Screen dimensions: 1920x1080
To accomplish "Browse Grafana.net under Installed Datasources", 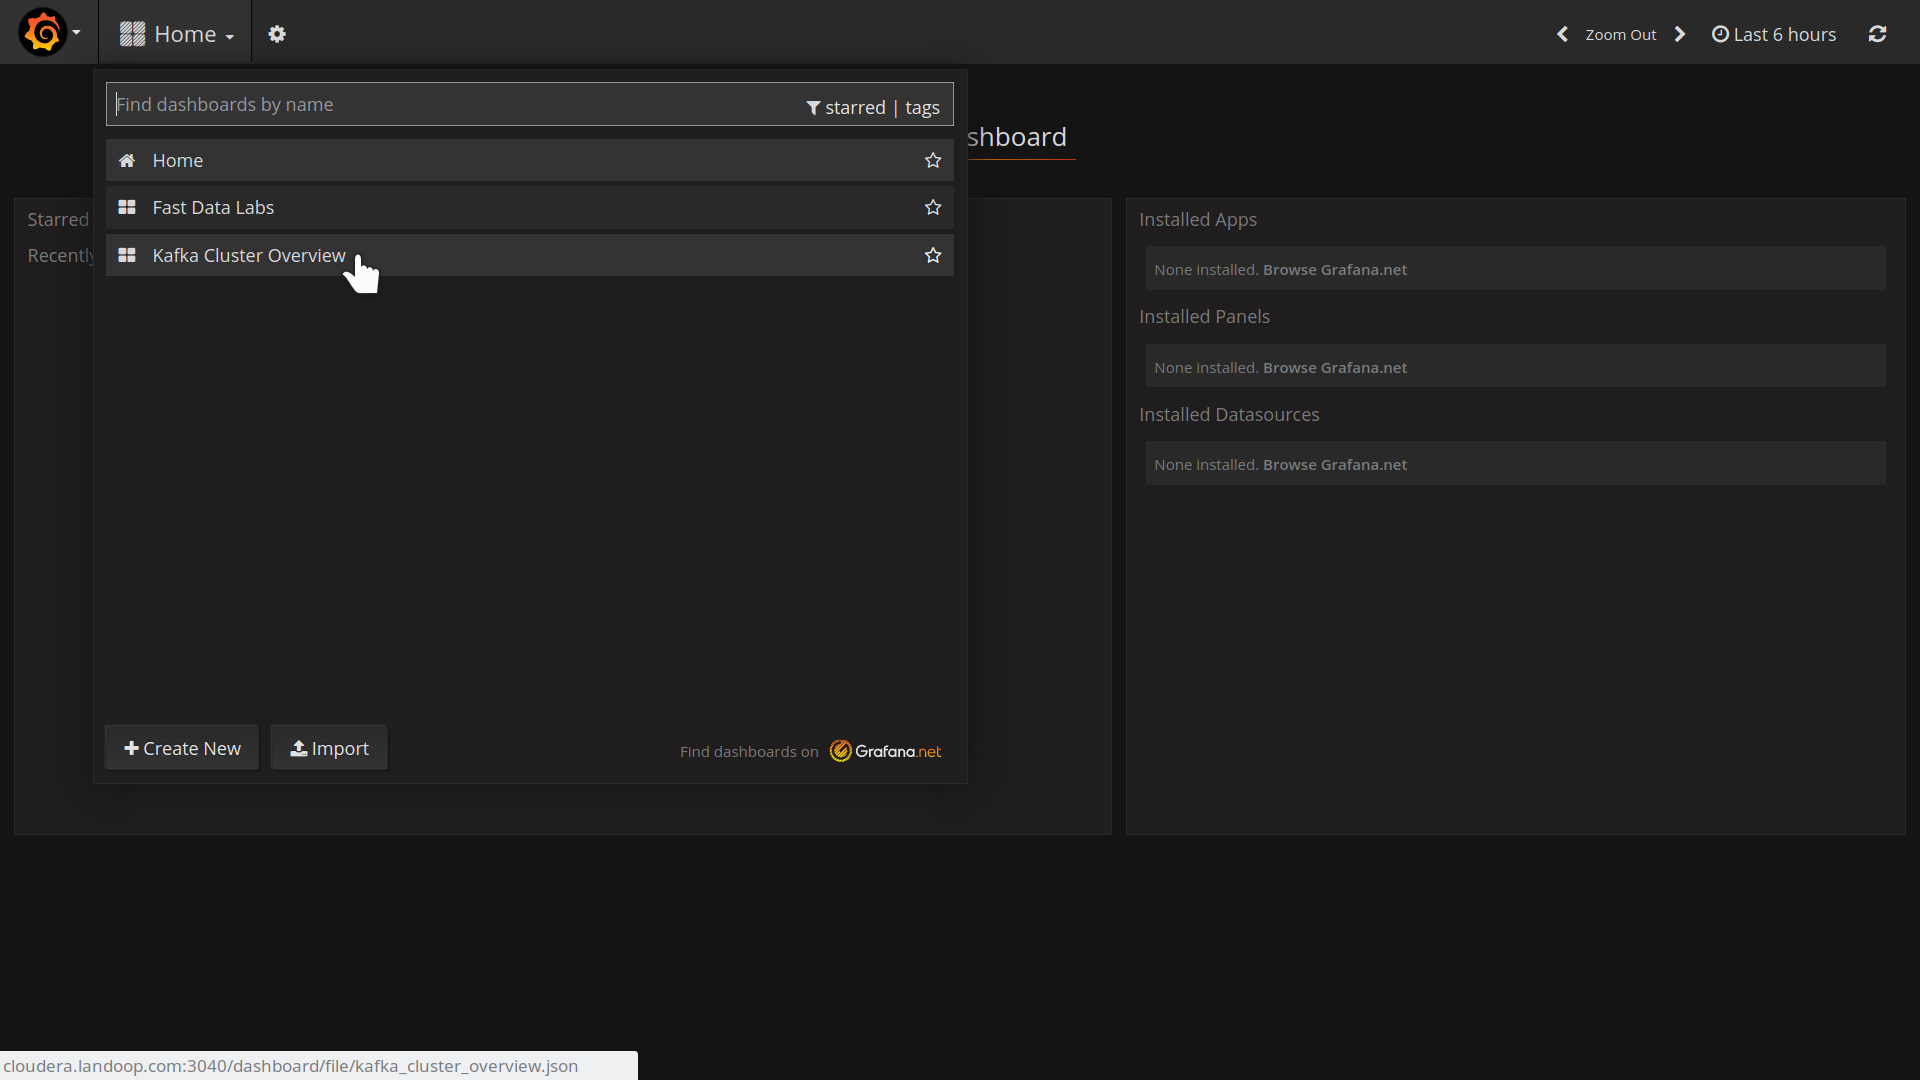I will click(x=1334, y=465).
